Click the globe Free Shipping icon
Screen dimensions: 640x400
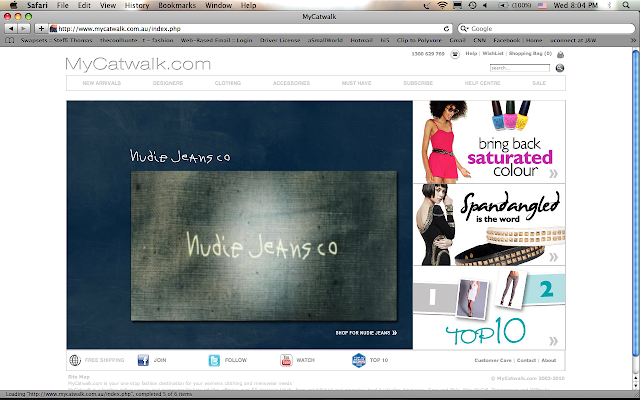coord(75,360)
